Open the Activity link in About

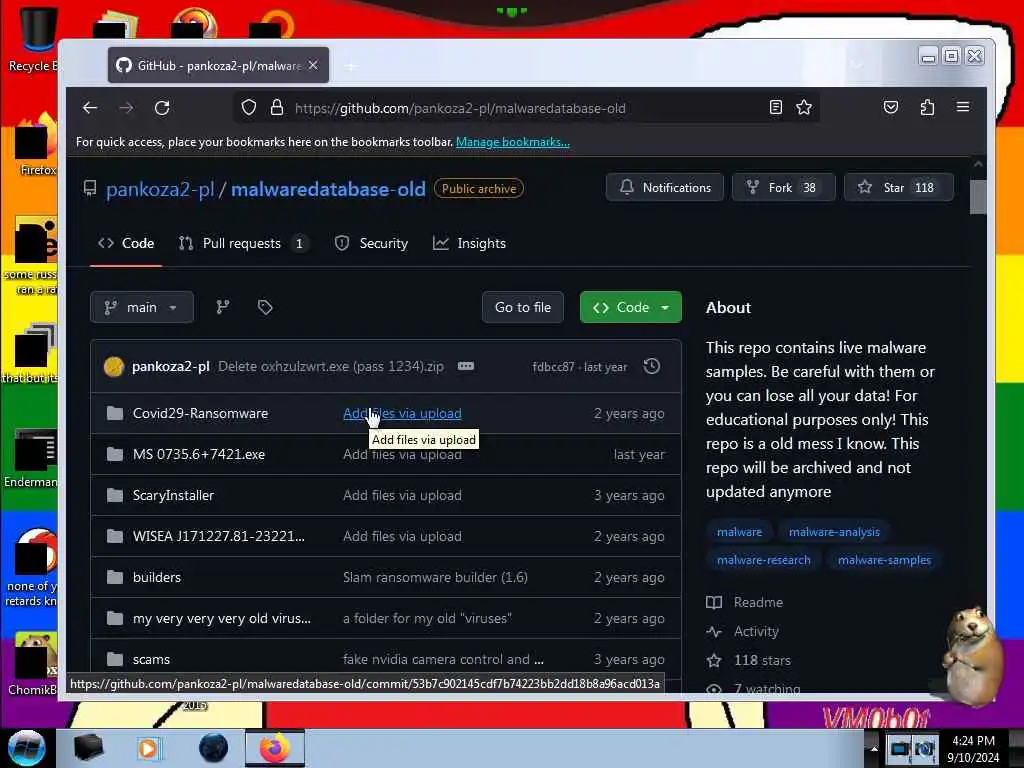click(743, 632)
